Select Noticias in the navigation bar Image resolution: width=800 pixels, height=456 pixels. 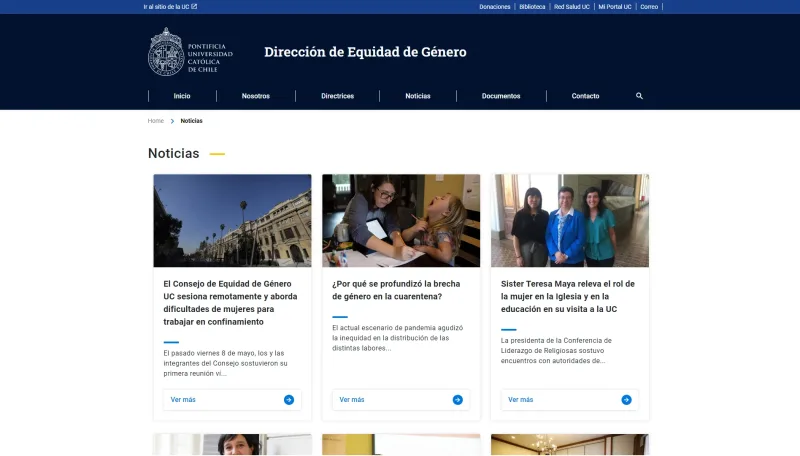pyautogui.click(x=418, y=96)
